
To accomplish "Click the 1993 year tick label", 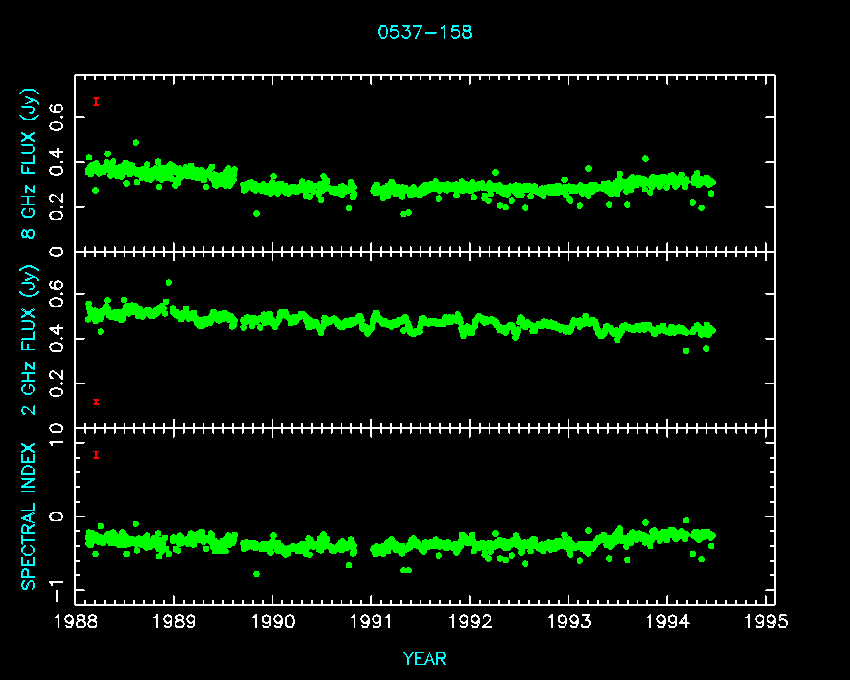I will (x=570, y=621).
